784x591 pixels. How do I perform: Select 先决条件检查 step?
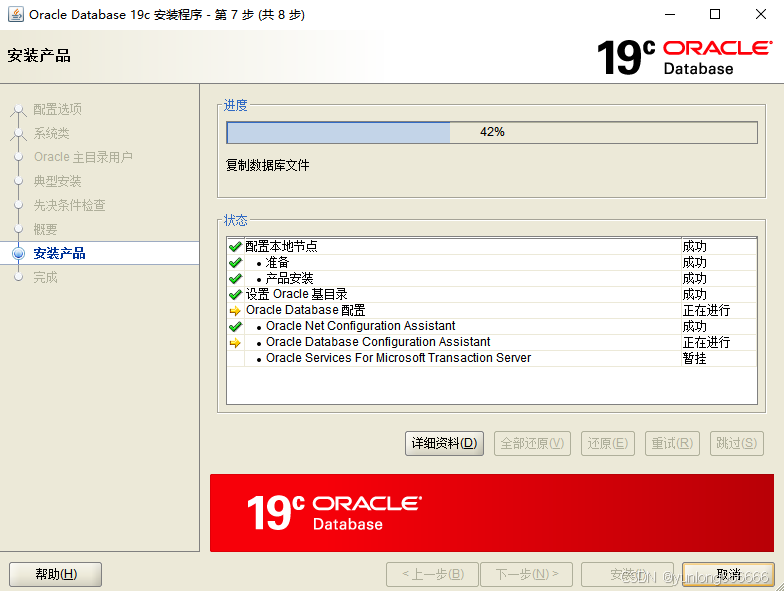(x=70, y=205)
